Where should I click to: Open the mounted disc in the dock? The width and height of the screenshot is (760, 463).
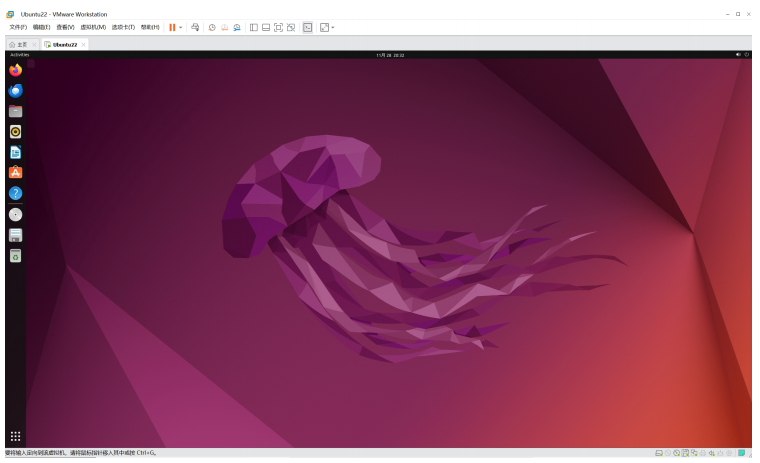(x=16, y=215)
